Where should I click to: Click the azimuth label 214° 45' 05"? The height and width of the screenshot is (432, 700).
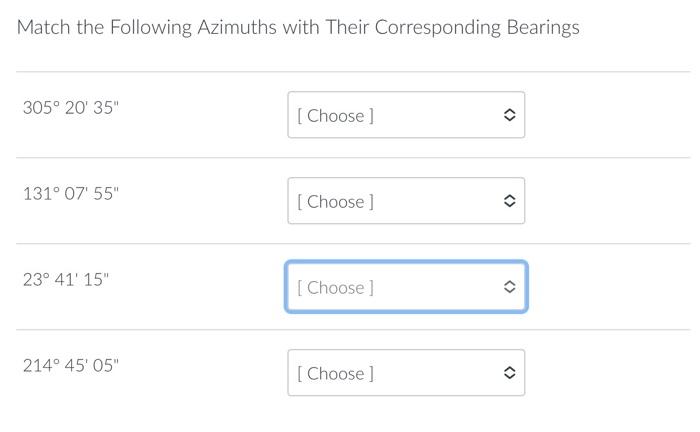tap(70, 366)
